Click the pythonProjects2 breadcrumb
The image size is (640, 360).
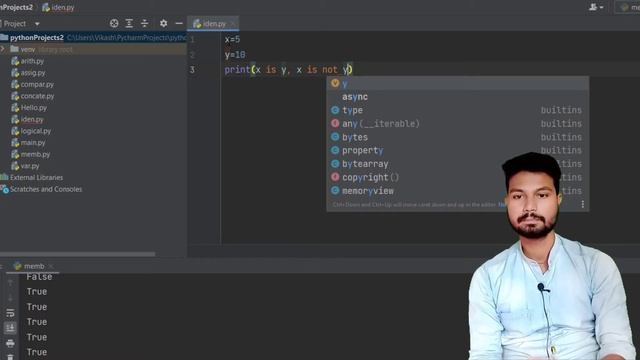16,7
